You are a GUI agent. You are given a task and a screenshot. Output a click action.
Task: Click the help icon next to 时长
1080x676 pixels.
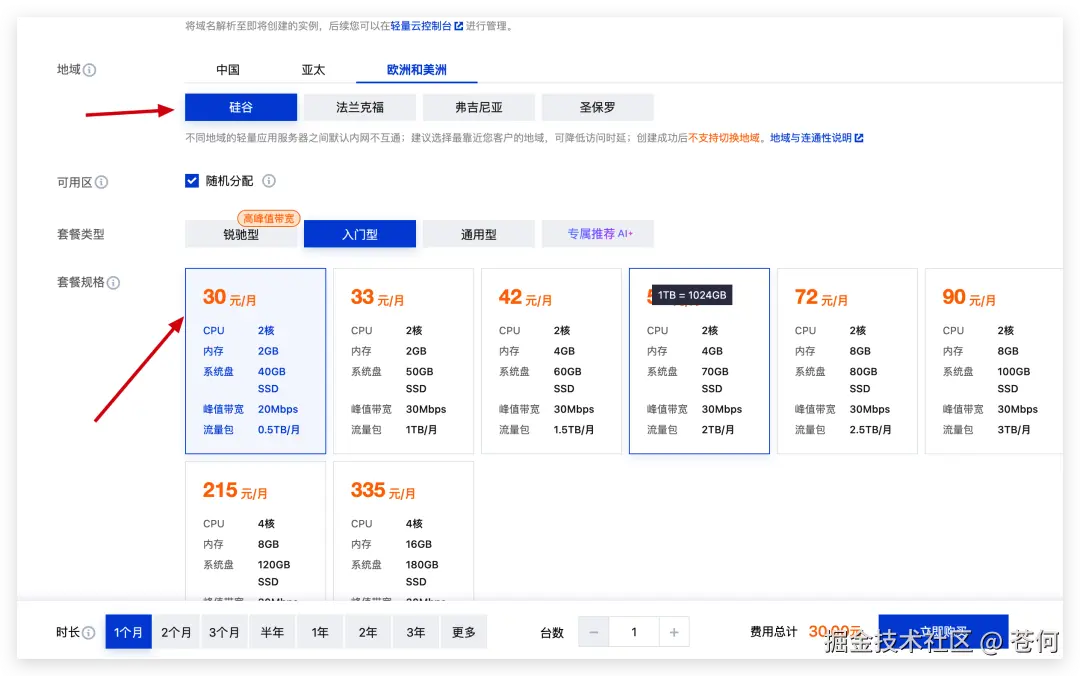pyautogui.click(x=90, y=631)
